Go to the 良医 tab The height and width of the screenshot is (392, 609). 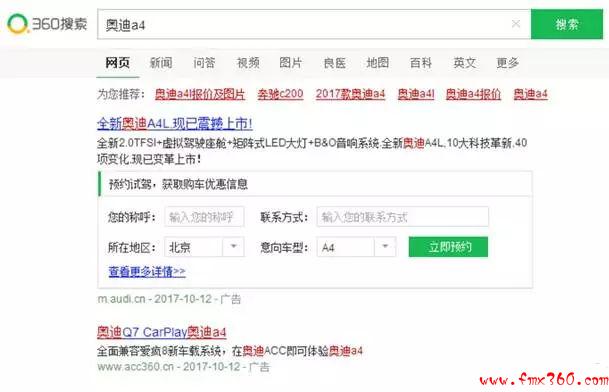pyautogui.click(x=334, y=63)
